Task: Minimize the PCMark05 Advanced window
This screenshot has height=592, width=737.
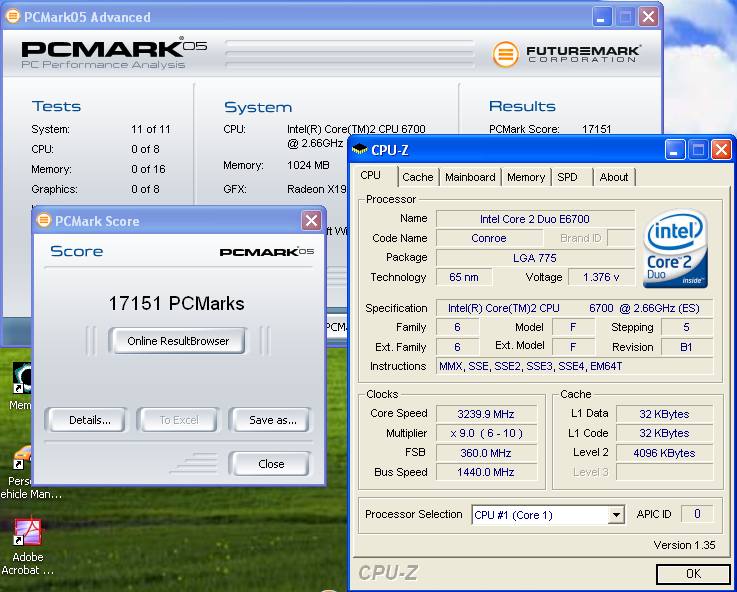Action: point(602,17)
